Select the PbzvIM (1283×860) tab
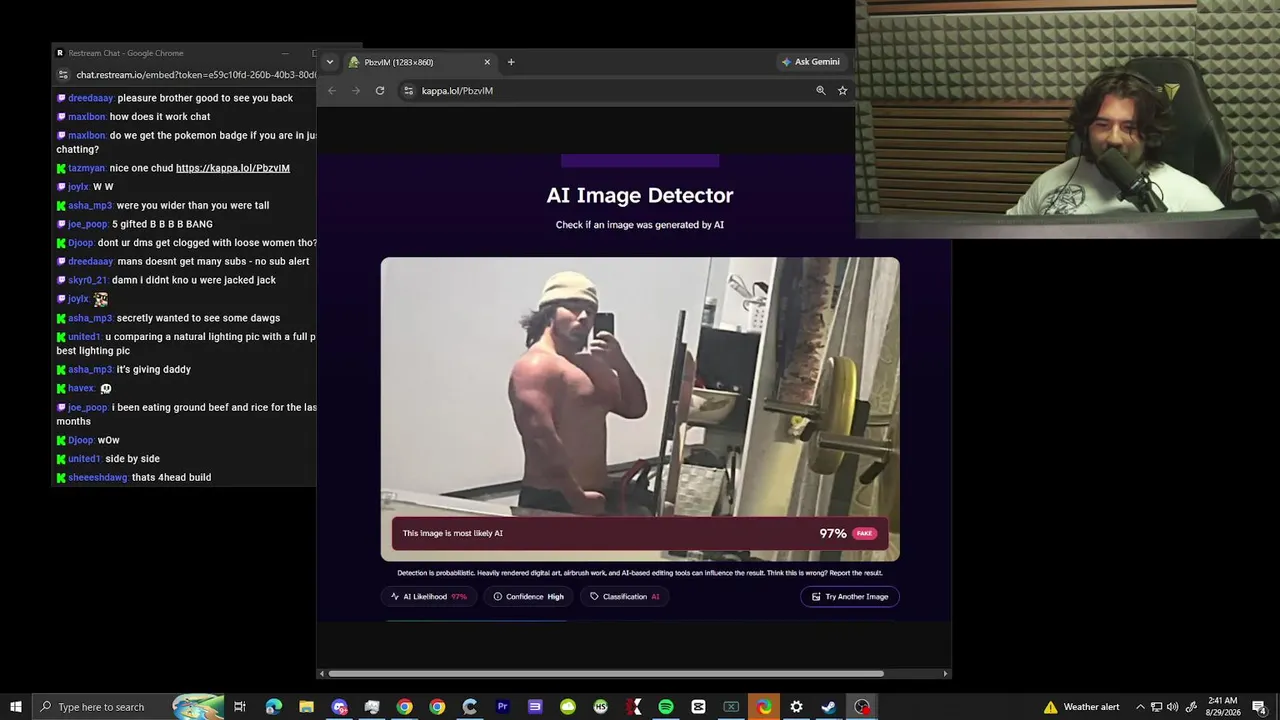The image size is (1280, 720). 420,62
